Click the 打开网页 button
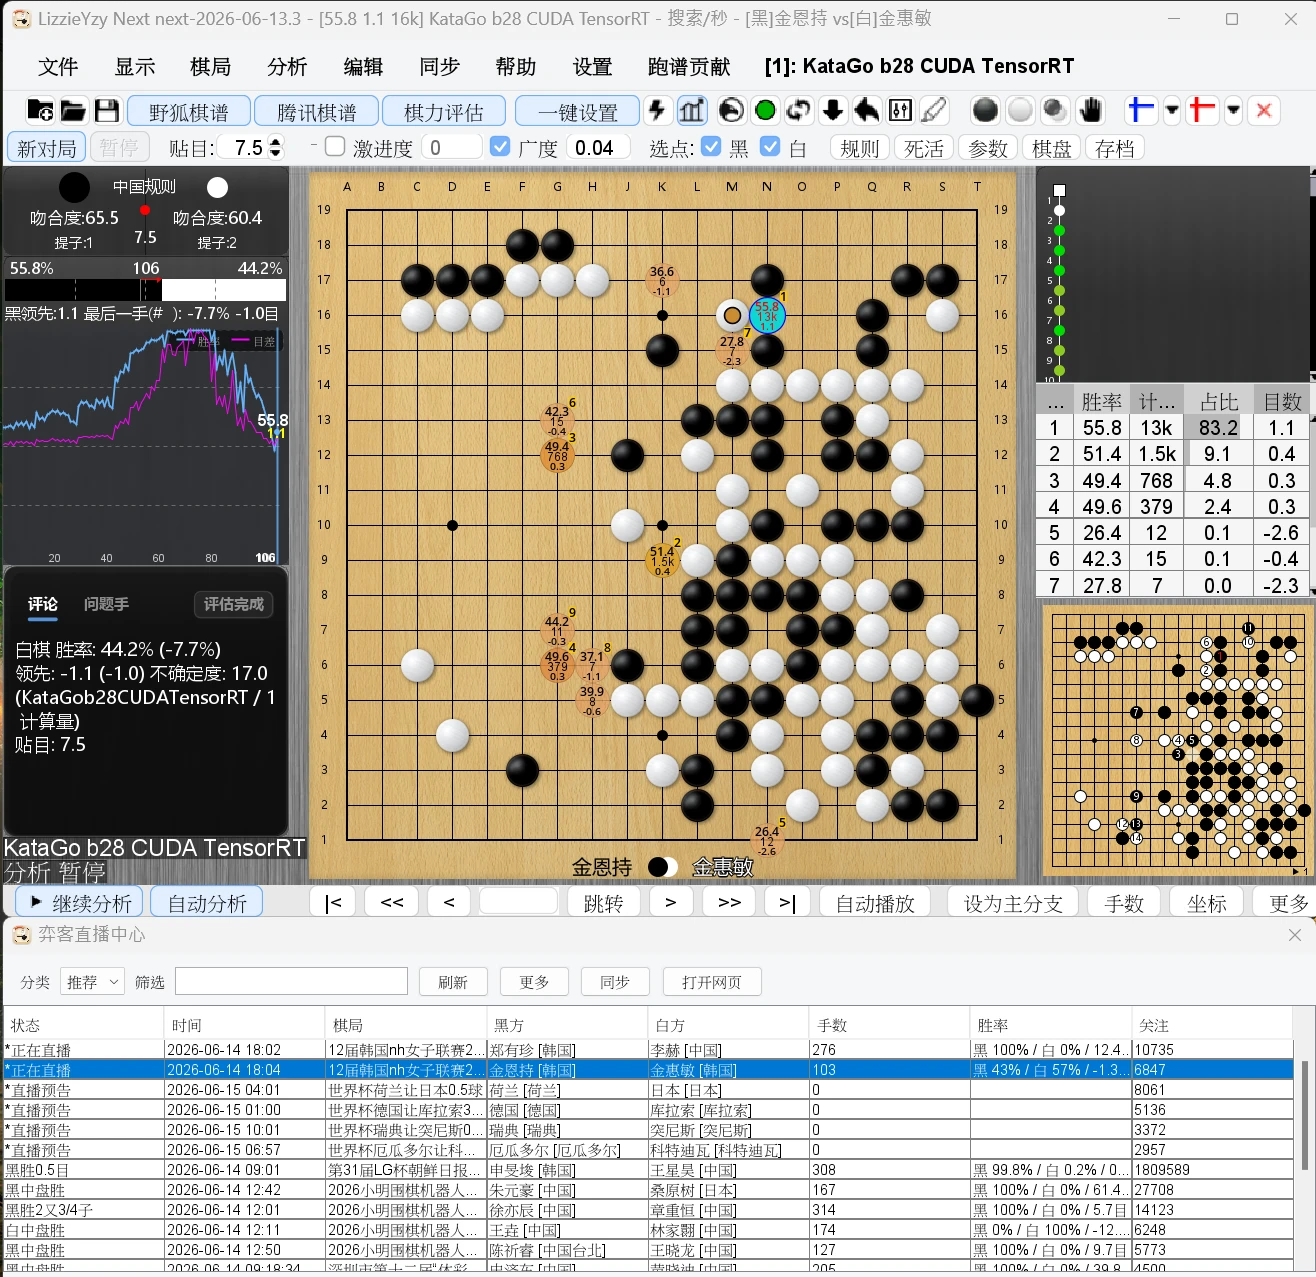 click(x=712, y=982)
